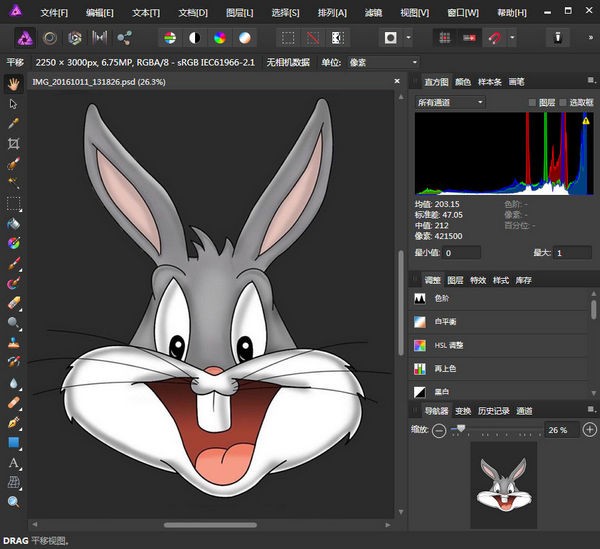Apply auto white balance from top toolbar

tap(245, 38)
